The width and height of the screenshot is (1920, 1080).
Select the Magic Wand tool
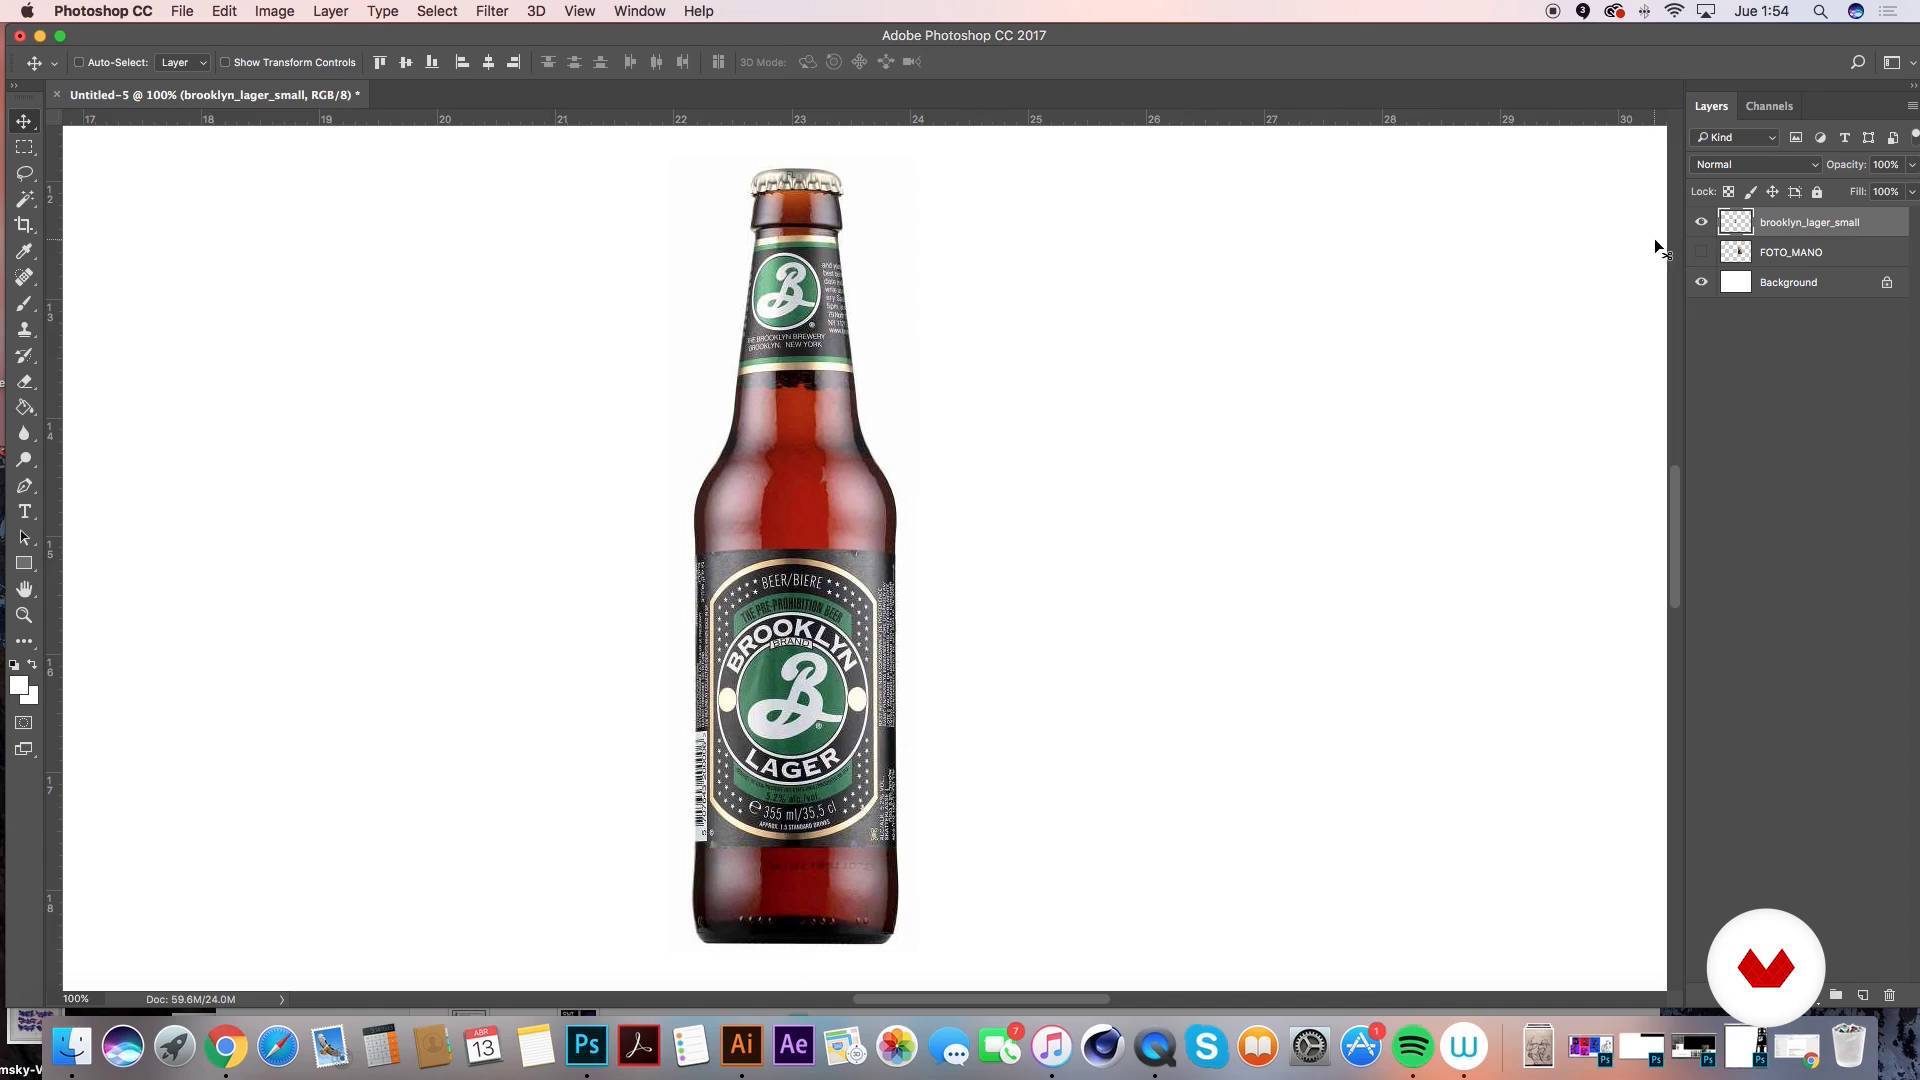[24, 199]
